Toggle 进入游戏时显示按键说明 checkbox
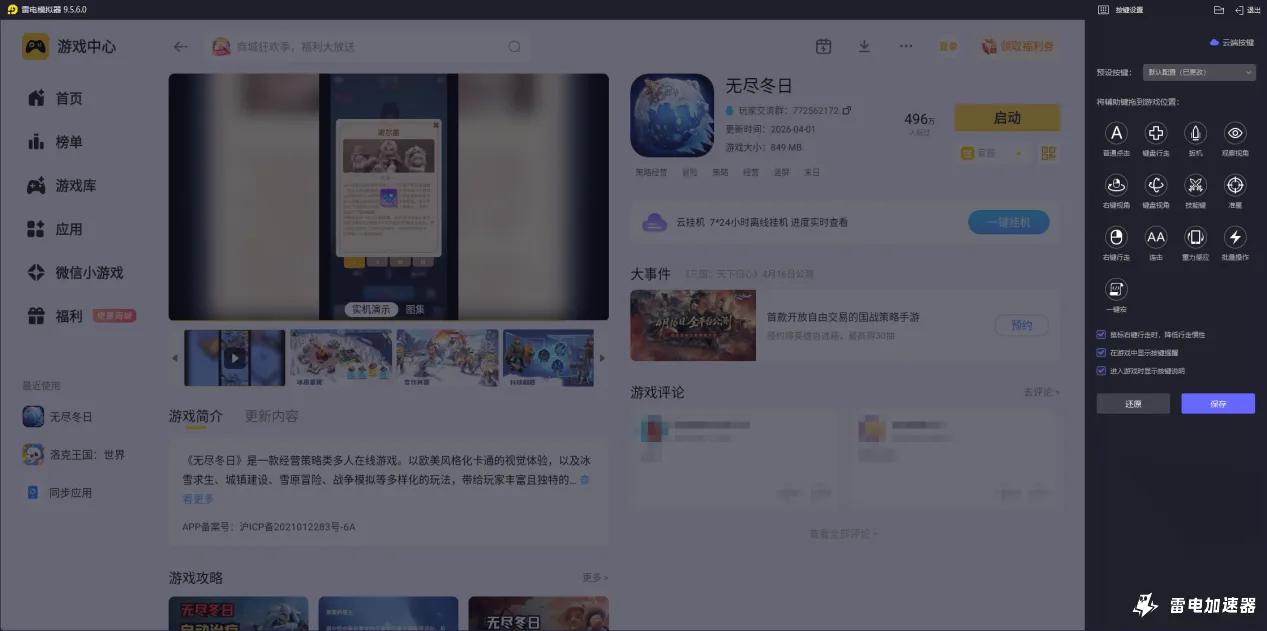This screenshot has width=1267, height=631. pos(1100,369)
